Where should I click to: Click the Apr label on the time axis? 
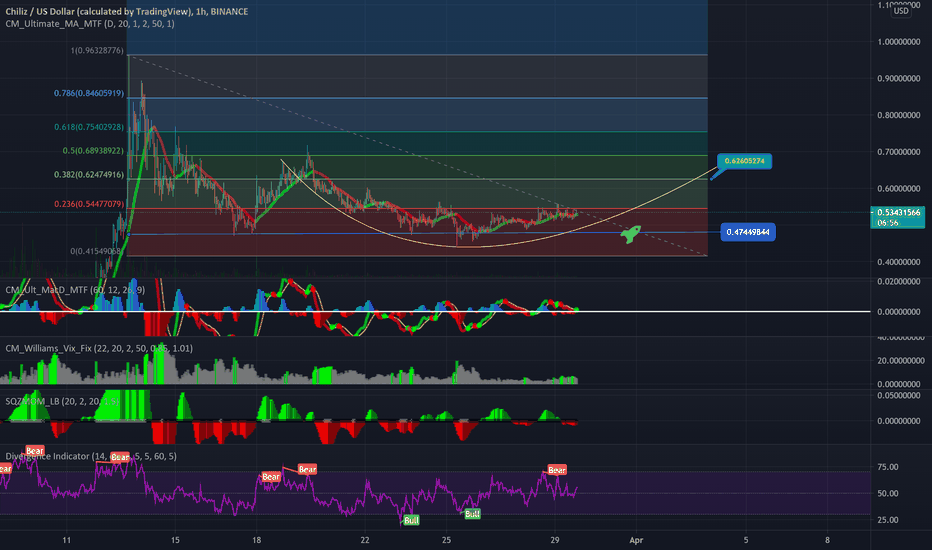(636, 540)
